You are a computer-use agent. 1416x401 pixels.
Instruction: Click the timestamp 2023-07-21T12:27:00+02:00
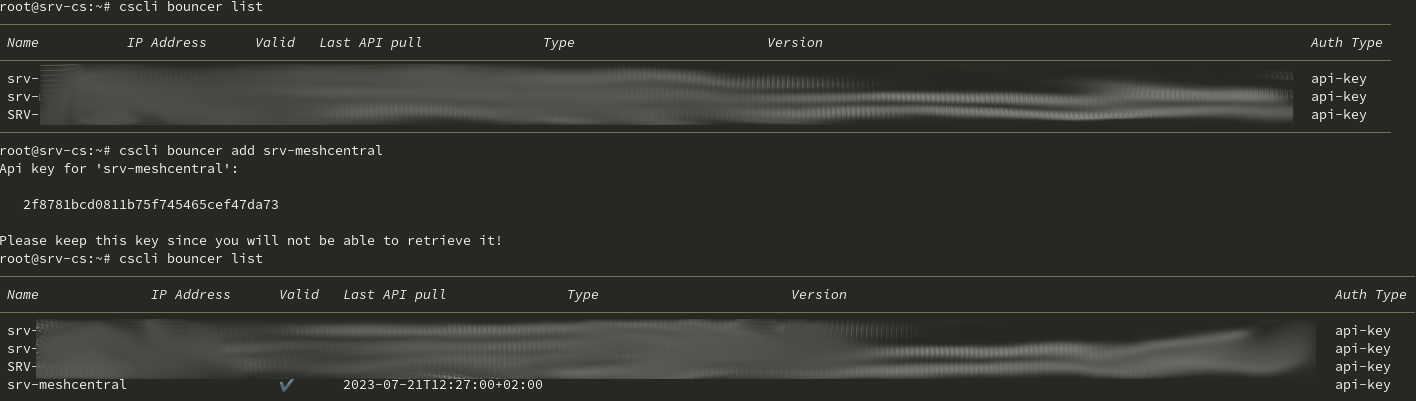pos(443,385)
